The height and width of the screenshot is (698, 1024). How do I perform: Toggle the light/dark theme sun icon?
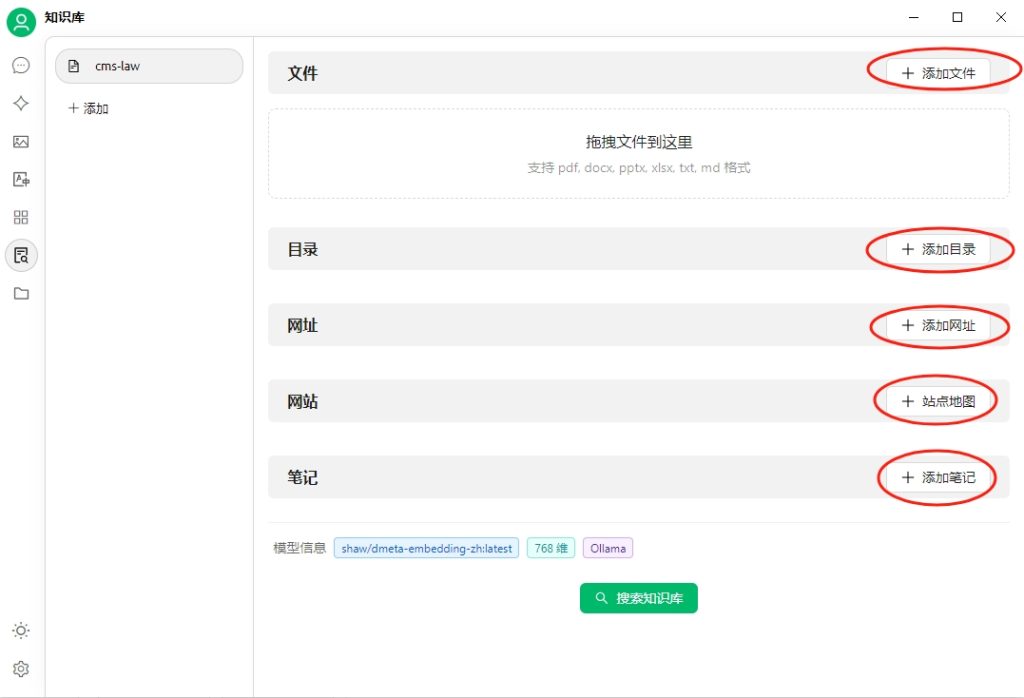click(x=21, y=631)
